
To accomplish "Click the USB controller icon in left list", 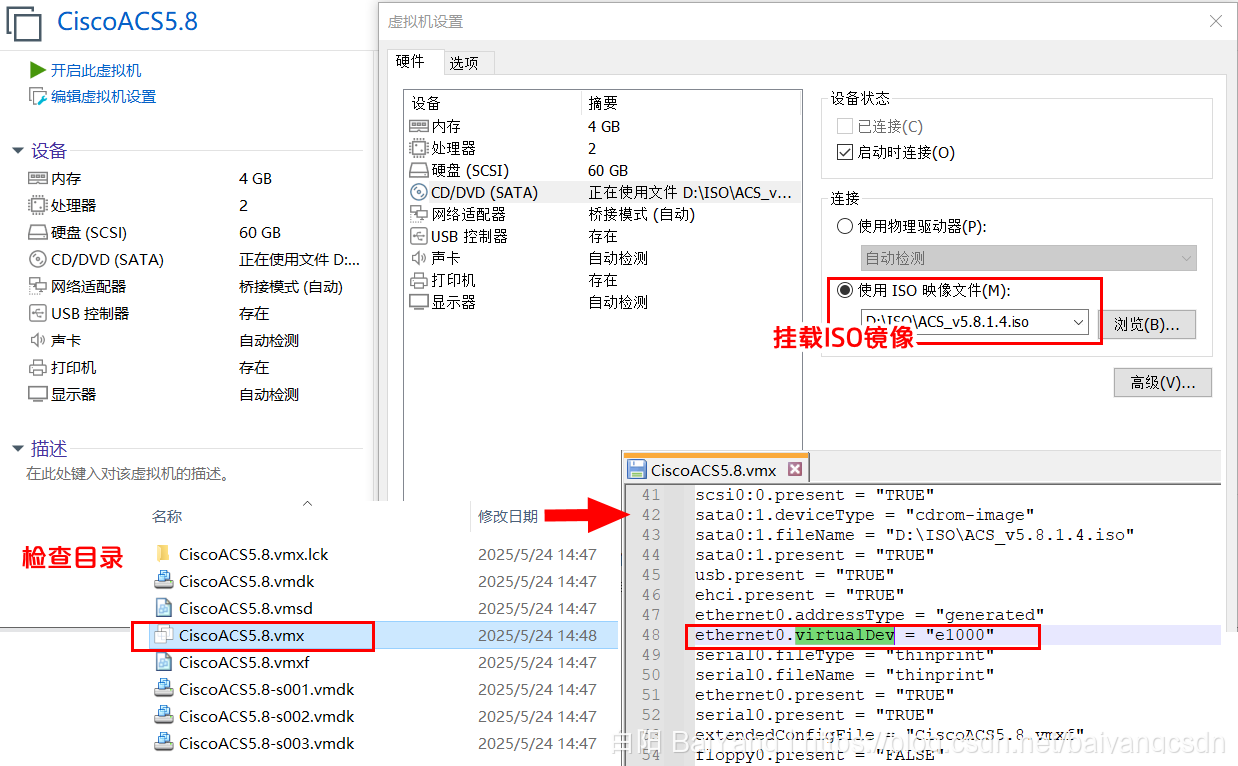I will coord(38,313).
